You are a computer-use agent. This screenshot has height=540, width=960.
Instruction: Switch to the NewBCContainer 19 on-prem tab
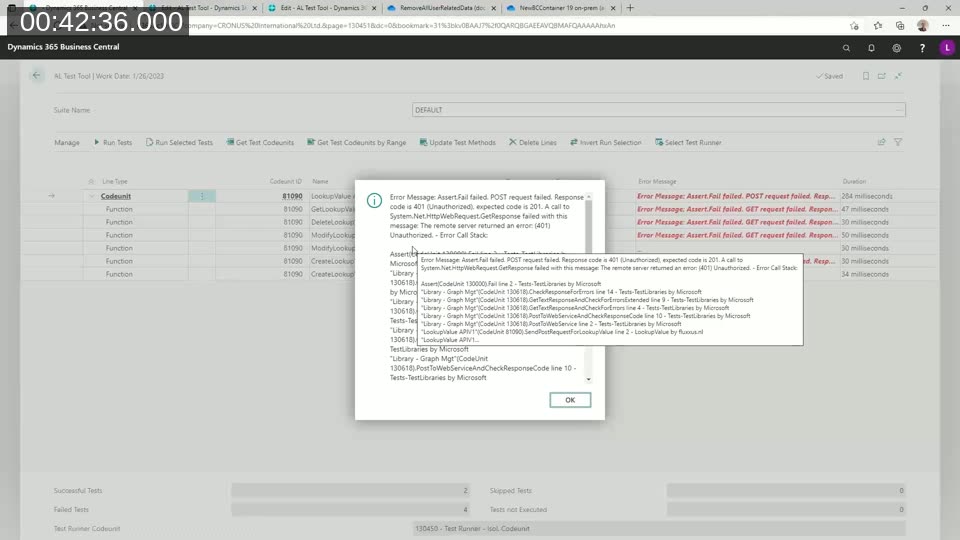[561, 8]
